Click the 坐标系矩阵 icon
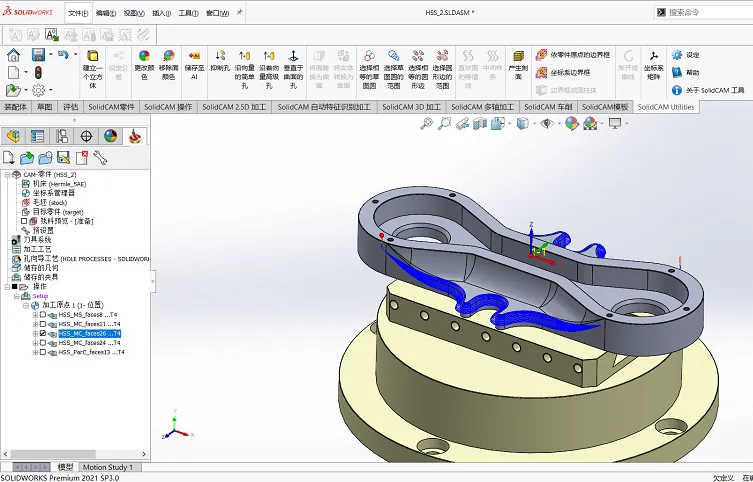Image resolution: width=753 pixels, height=482 pixels. point(652,58)
